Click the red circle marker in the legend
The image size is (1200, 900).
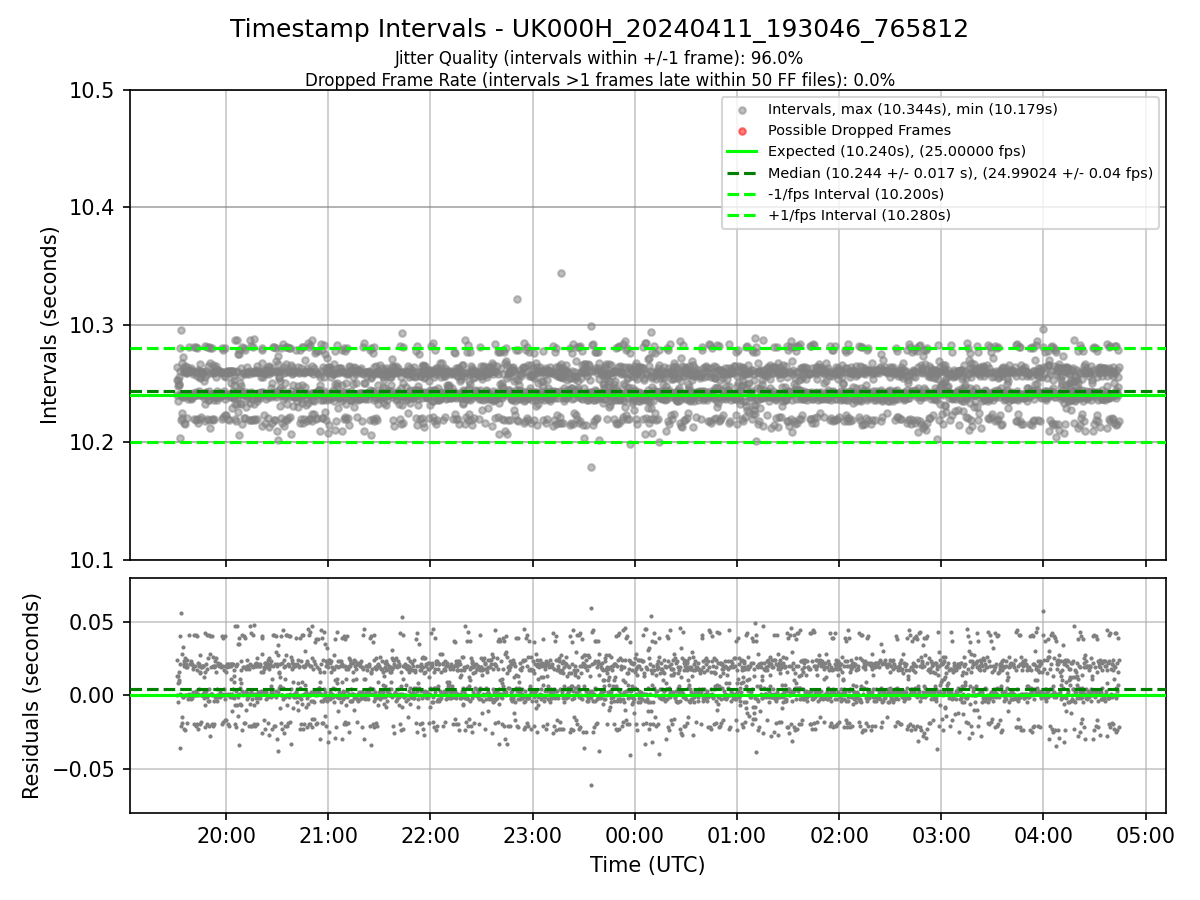pos(742,130)
